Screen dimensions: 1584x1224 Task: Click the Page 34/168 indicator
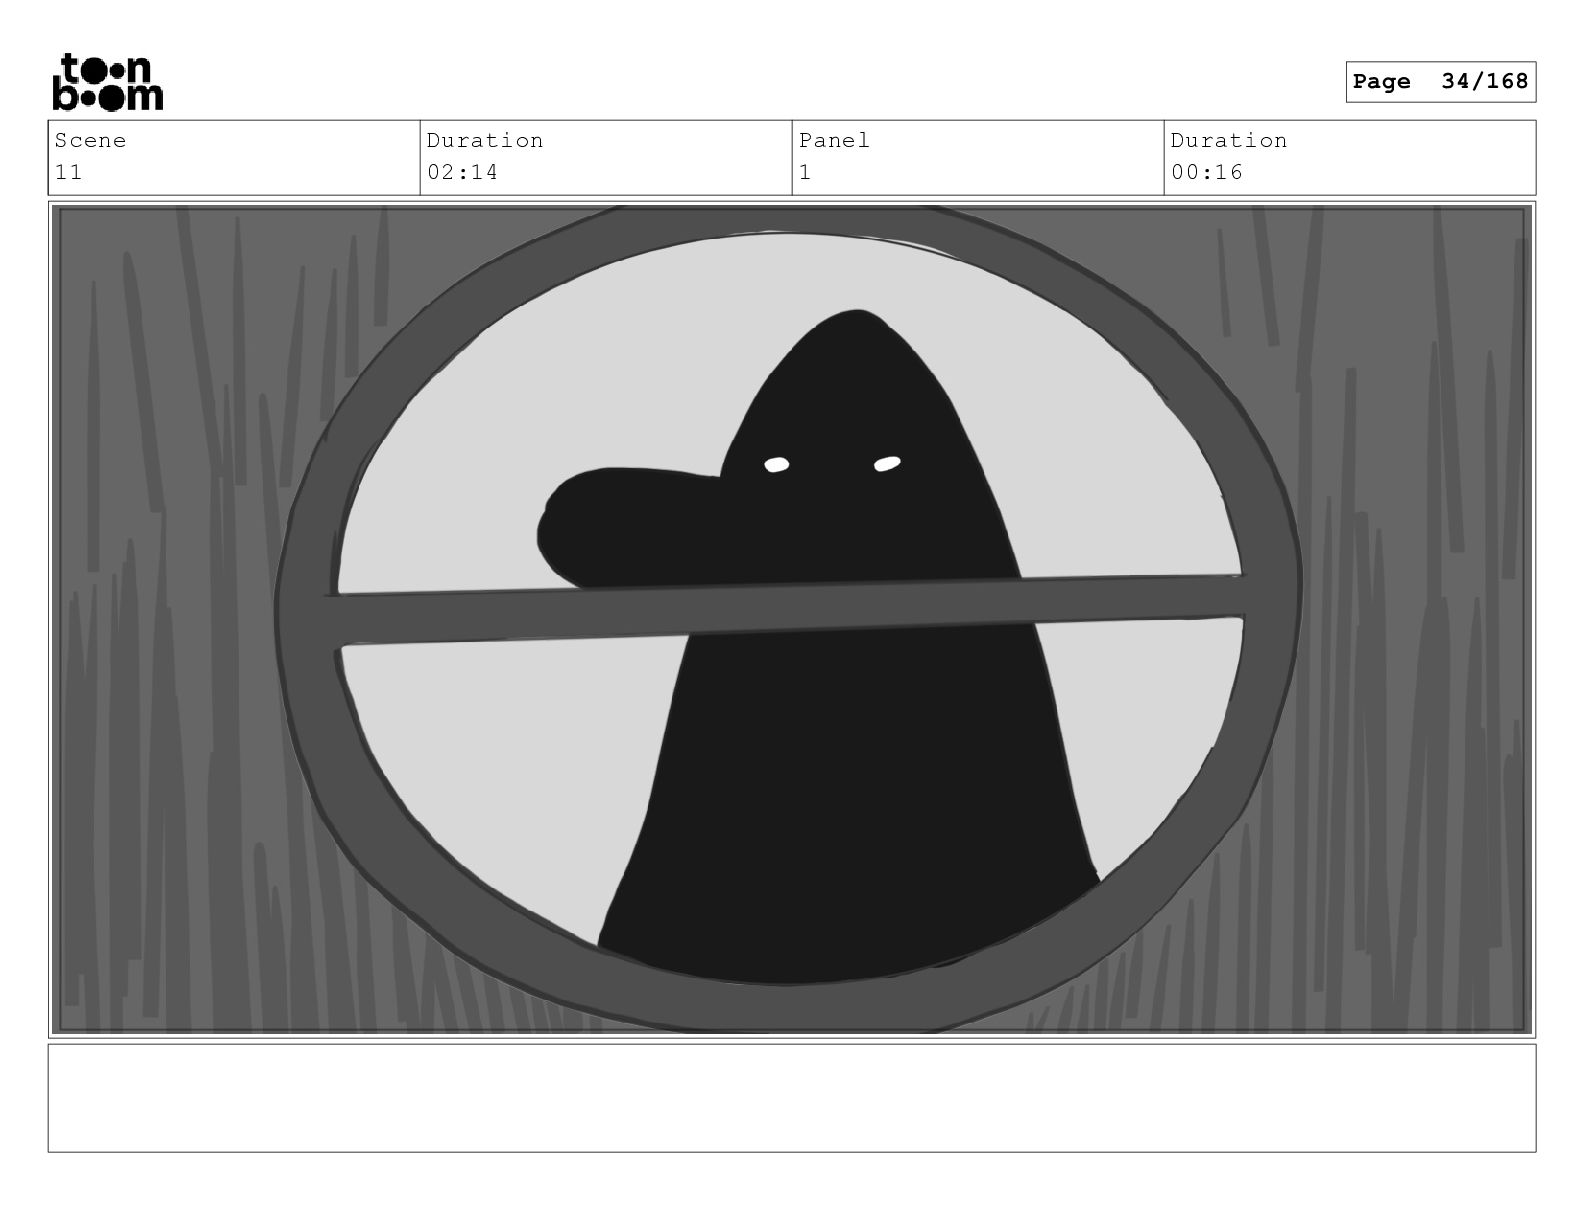[1440, 82]
